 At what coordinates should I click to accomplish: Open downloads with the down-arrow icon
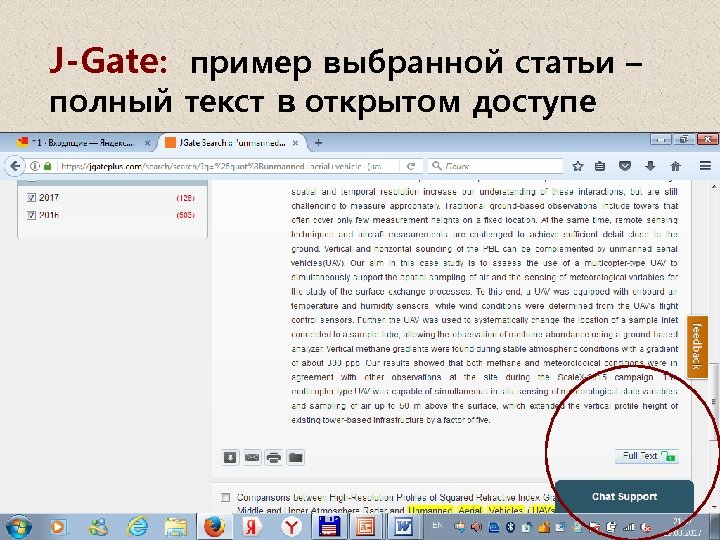click(650, 166)
